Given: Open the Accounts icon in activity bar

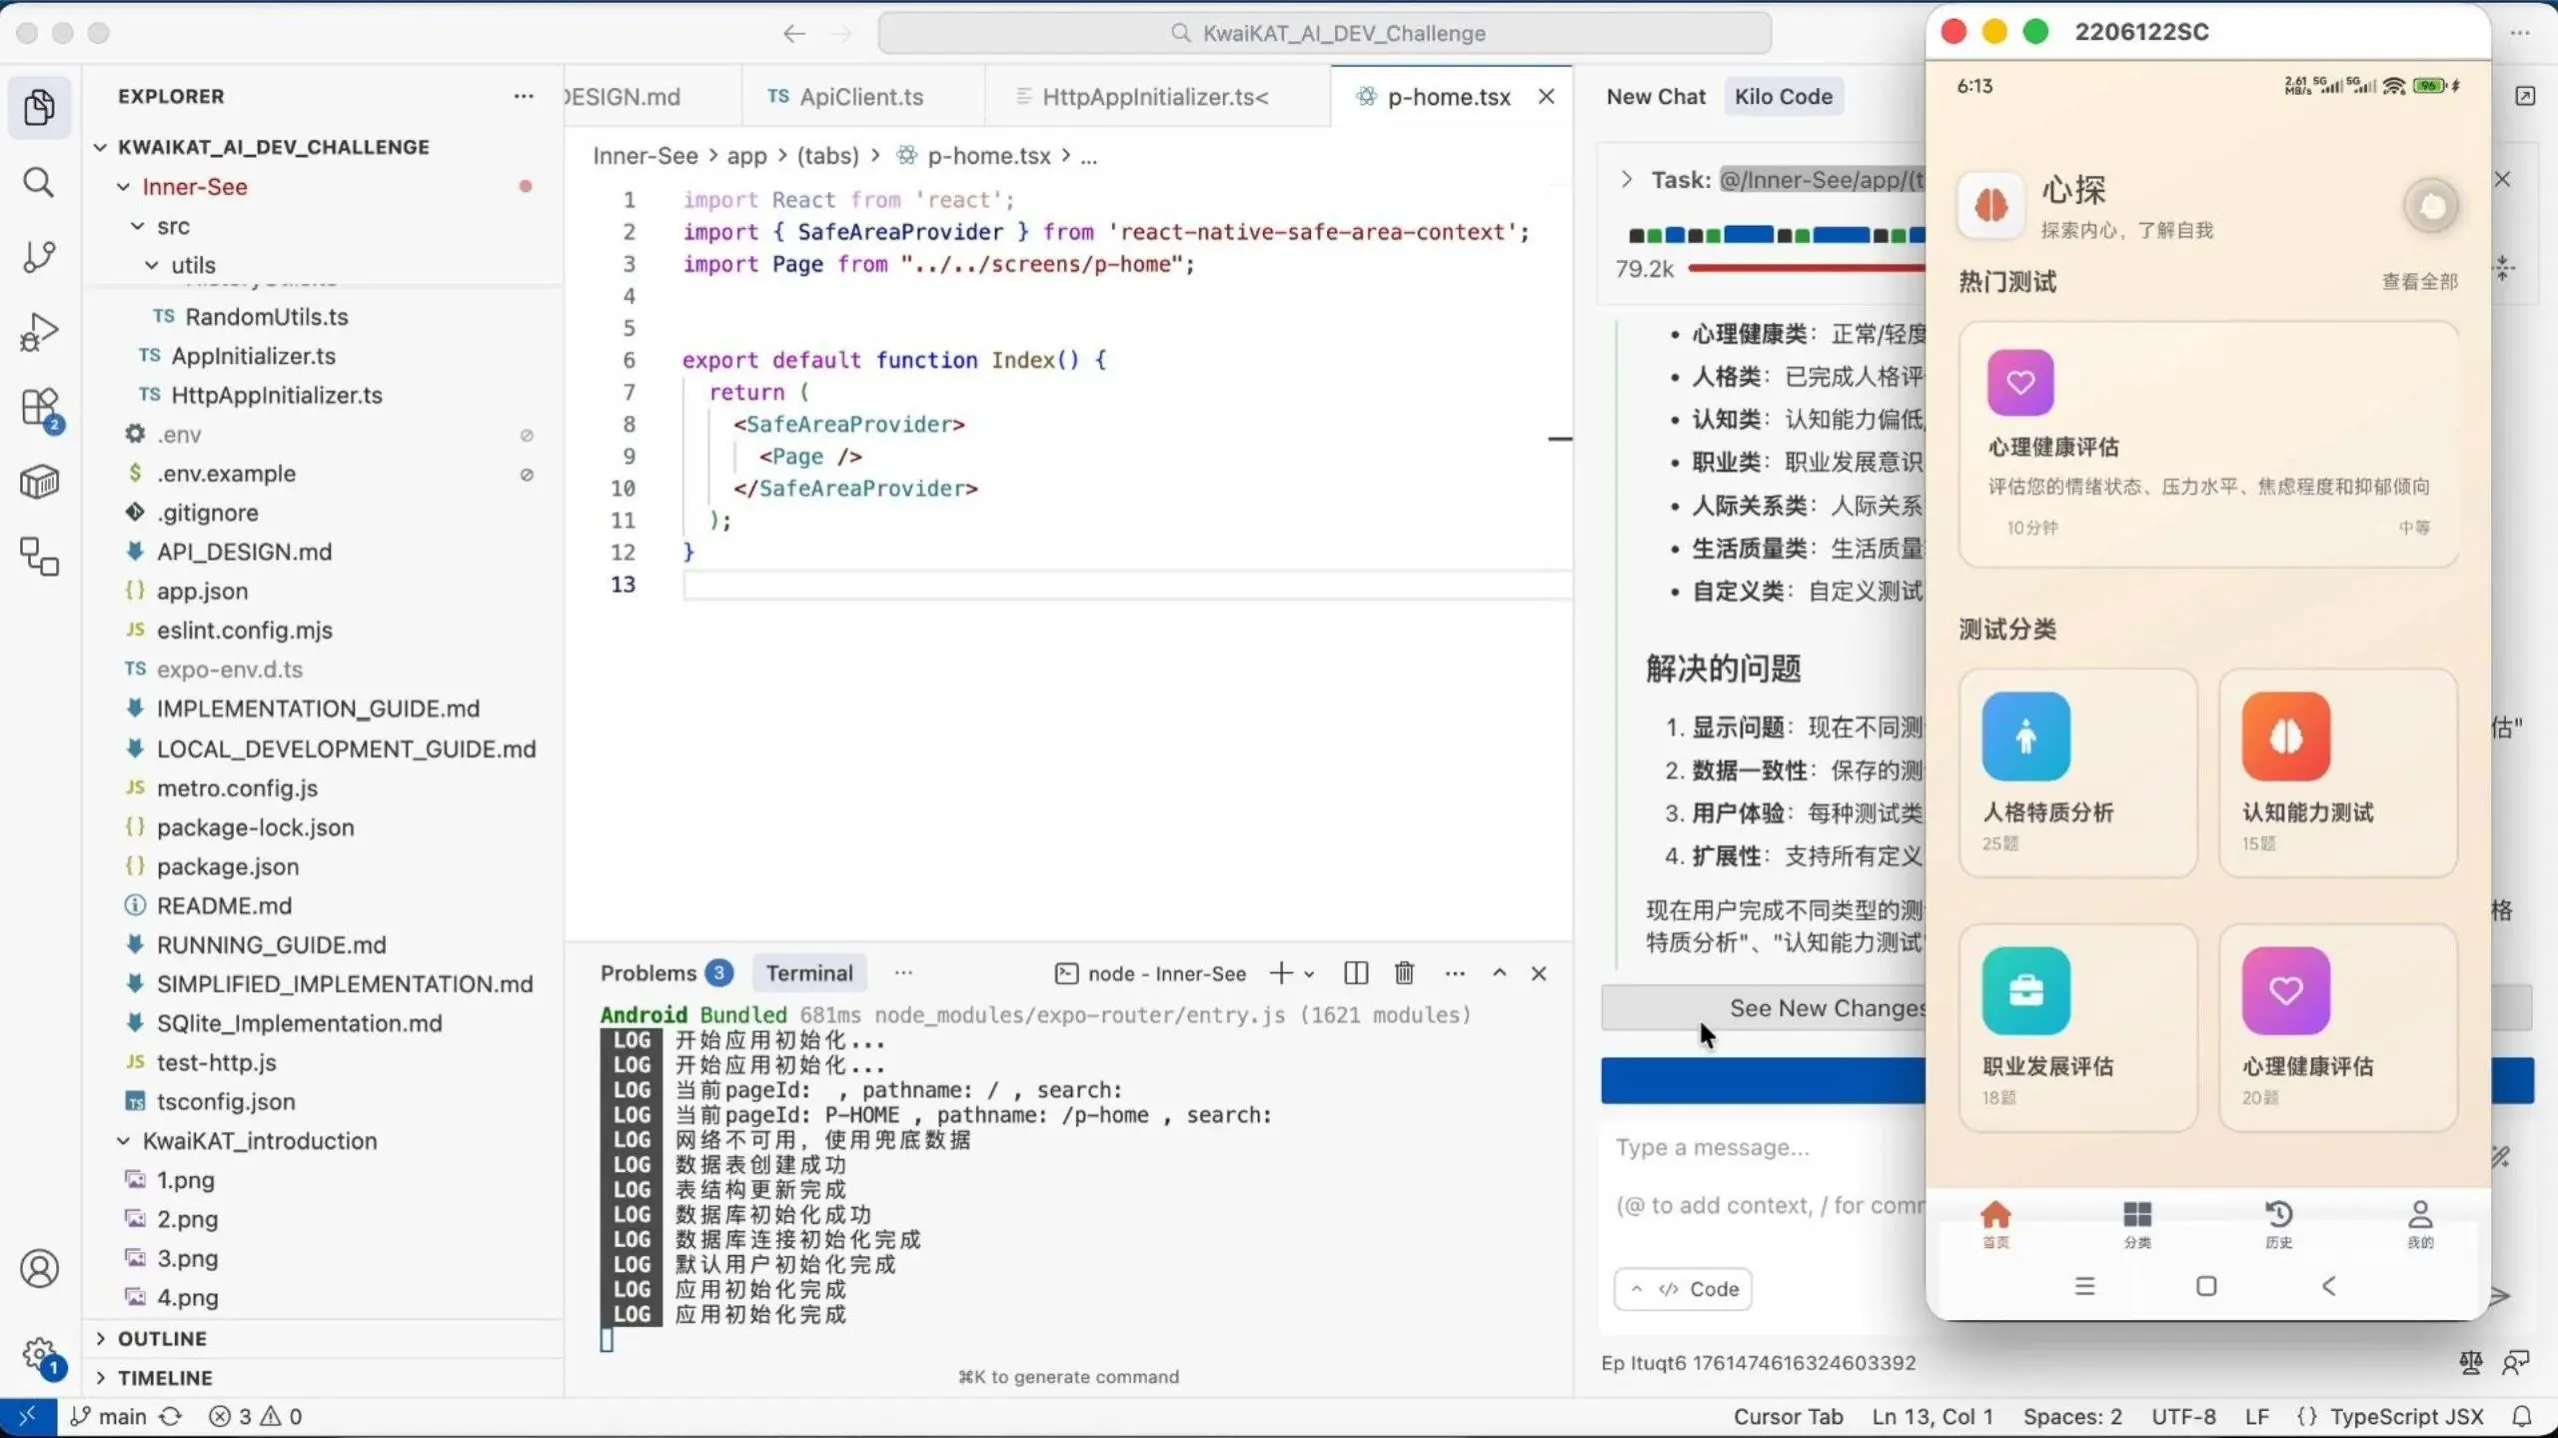Looking at the screenshot, I should tap(39, 1268).
